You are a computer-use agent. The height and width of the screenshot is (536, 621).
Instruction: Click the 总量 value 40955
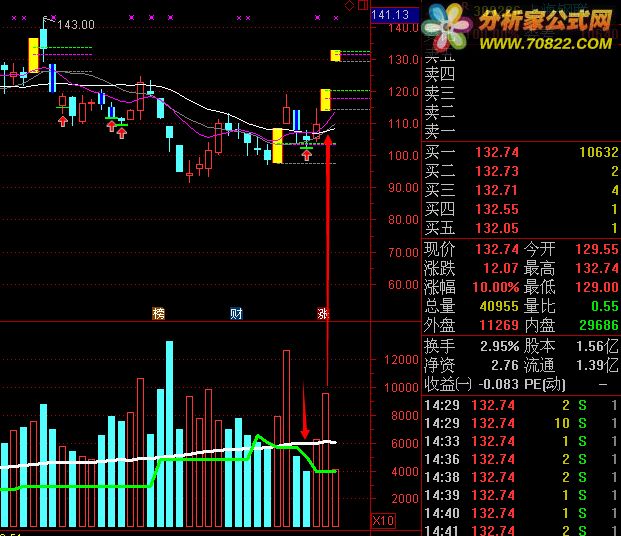coord(499,306)
